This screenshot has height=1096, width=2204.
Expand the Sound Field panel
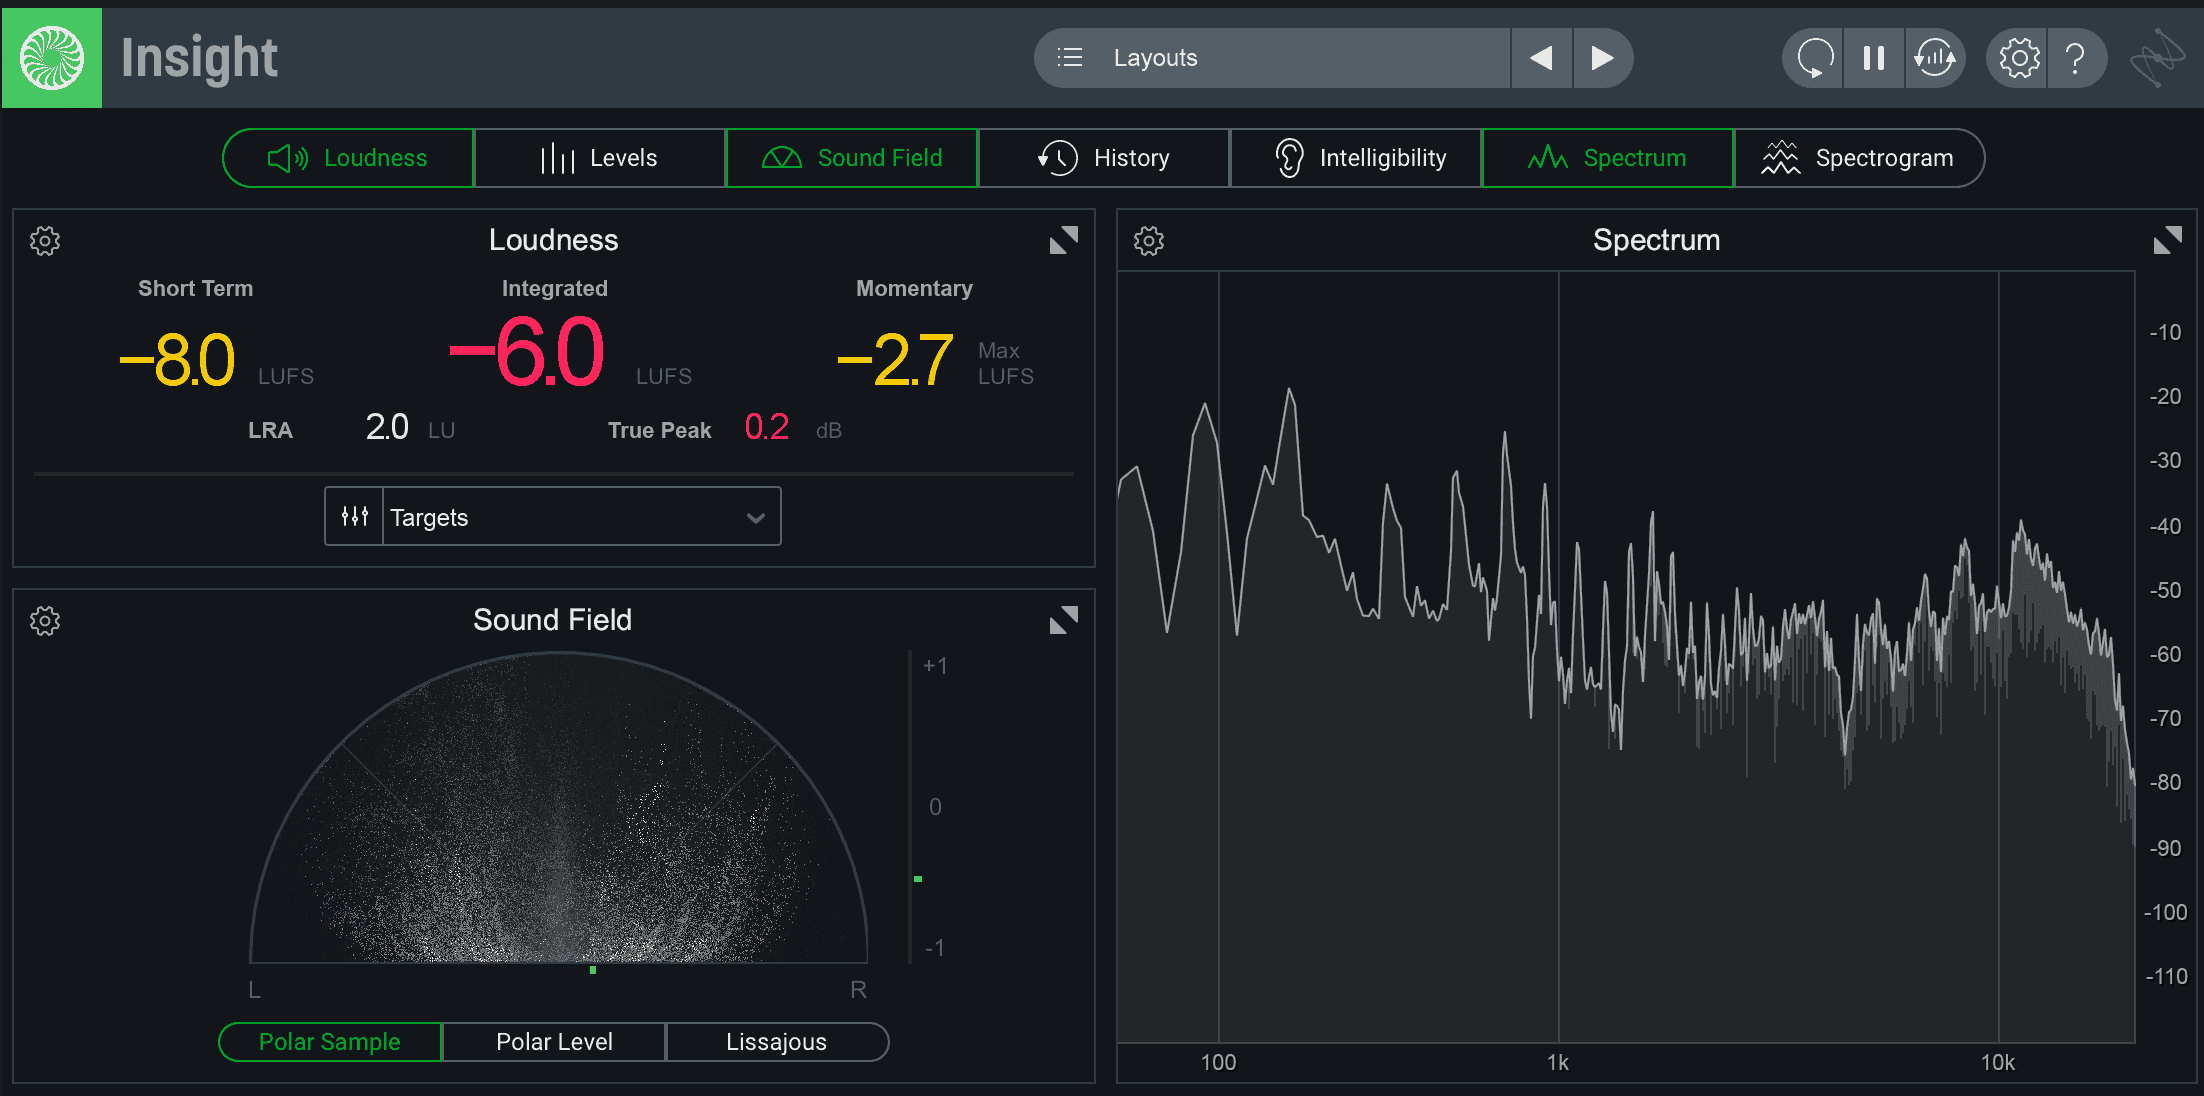pyautogui.click(x=1064, y=620)
